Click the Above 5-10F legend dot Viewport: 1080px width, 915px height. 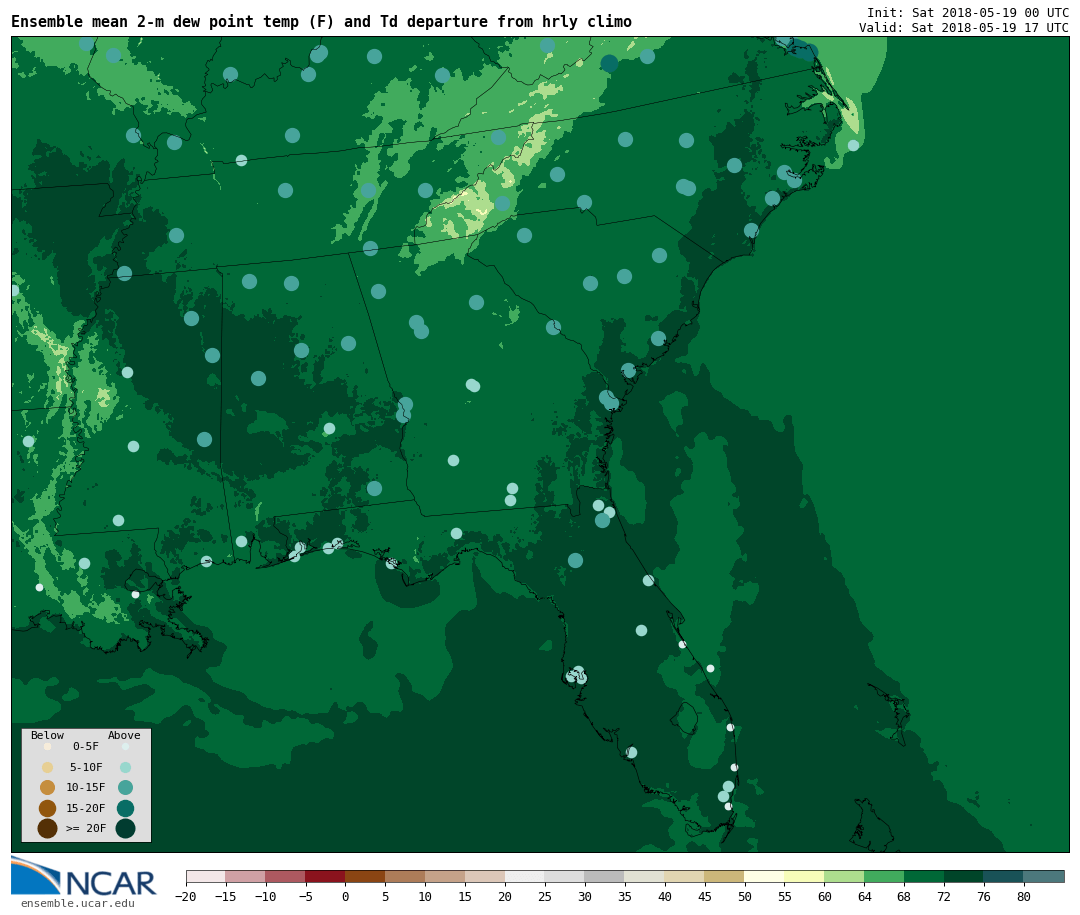[125, 768]
